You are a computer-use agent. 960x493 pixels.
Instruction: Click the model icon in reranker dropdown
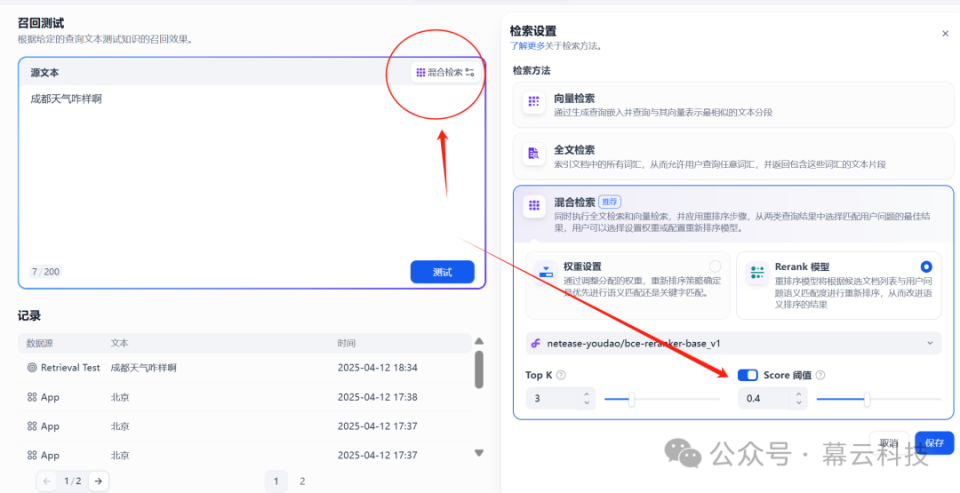[535, 343]
